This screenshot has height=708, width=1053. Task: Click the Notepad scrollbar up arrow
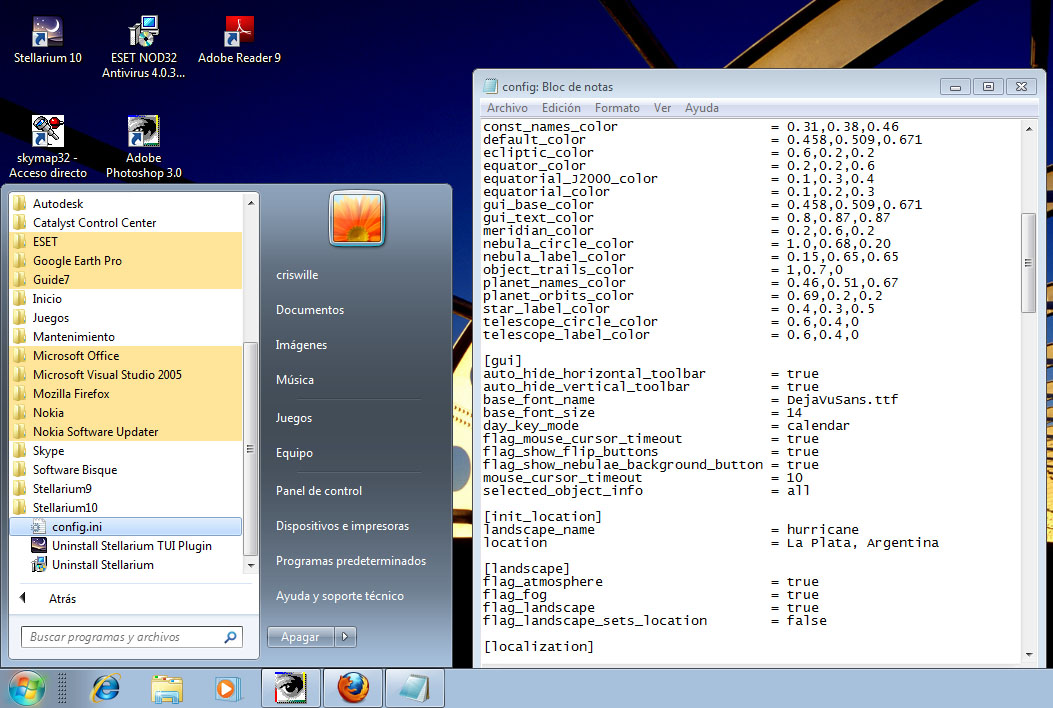(1029, 128)
